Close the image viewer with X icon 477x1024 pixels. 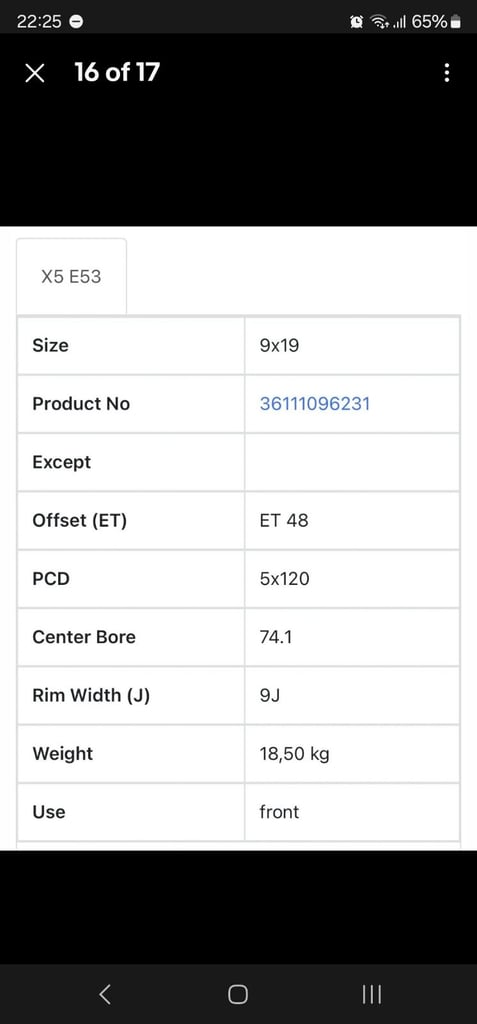point(35,73)
